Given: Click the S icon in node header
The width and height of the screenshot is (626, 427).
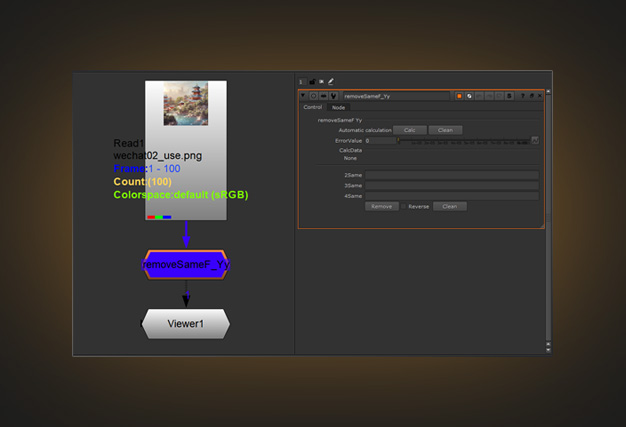Looking at the screenshot, I should [x=509, y=96].
